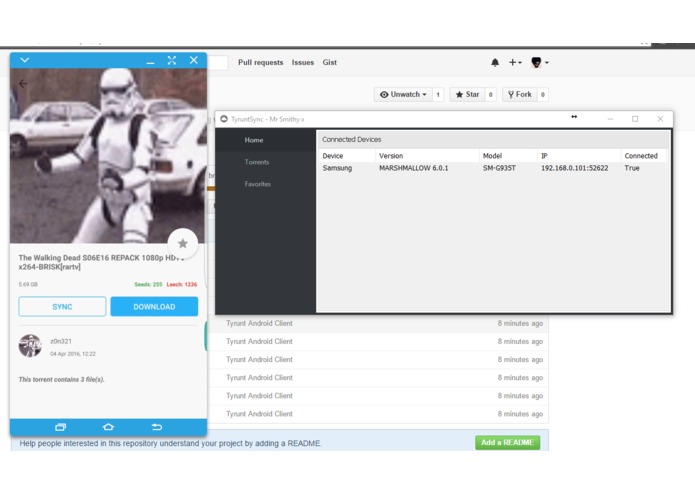This screenshot has width=695, height=494.
Task: Open Pull requests on GitHub page
Action: click(x=261, y=62)
